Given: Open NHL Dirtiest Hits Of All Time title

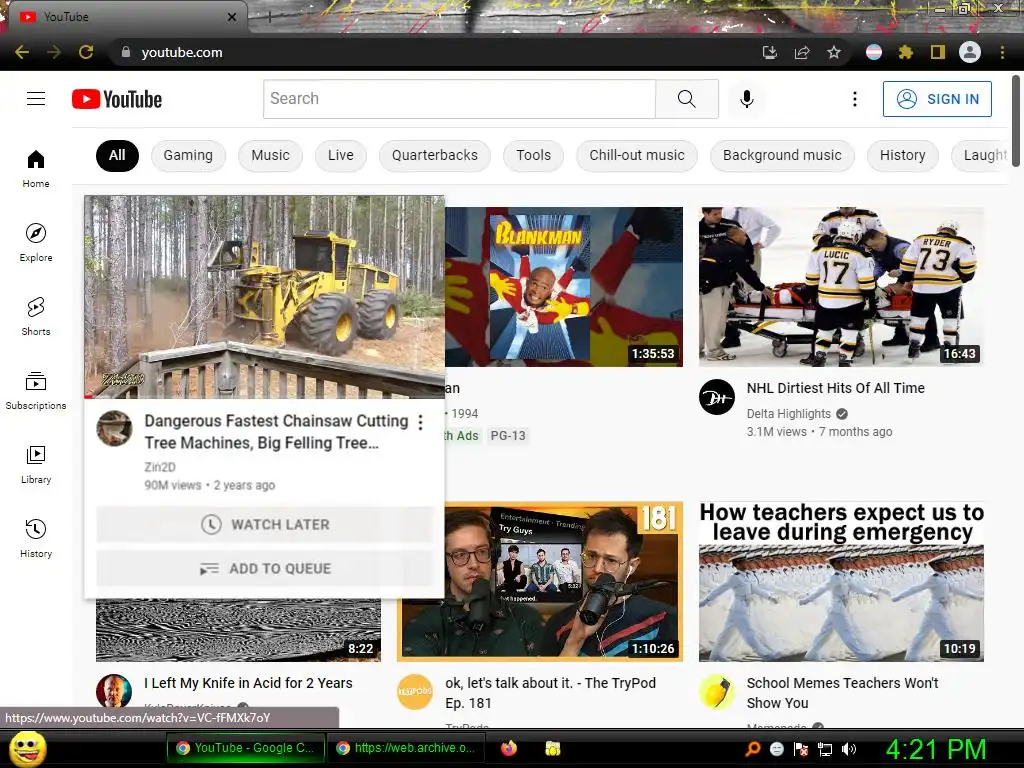Looking at the screenshot, I should [835, 388].
